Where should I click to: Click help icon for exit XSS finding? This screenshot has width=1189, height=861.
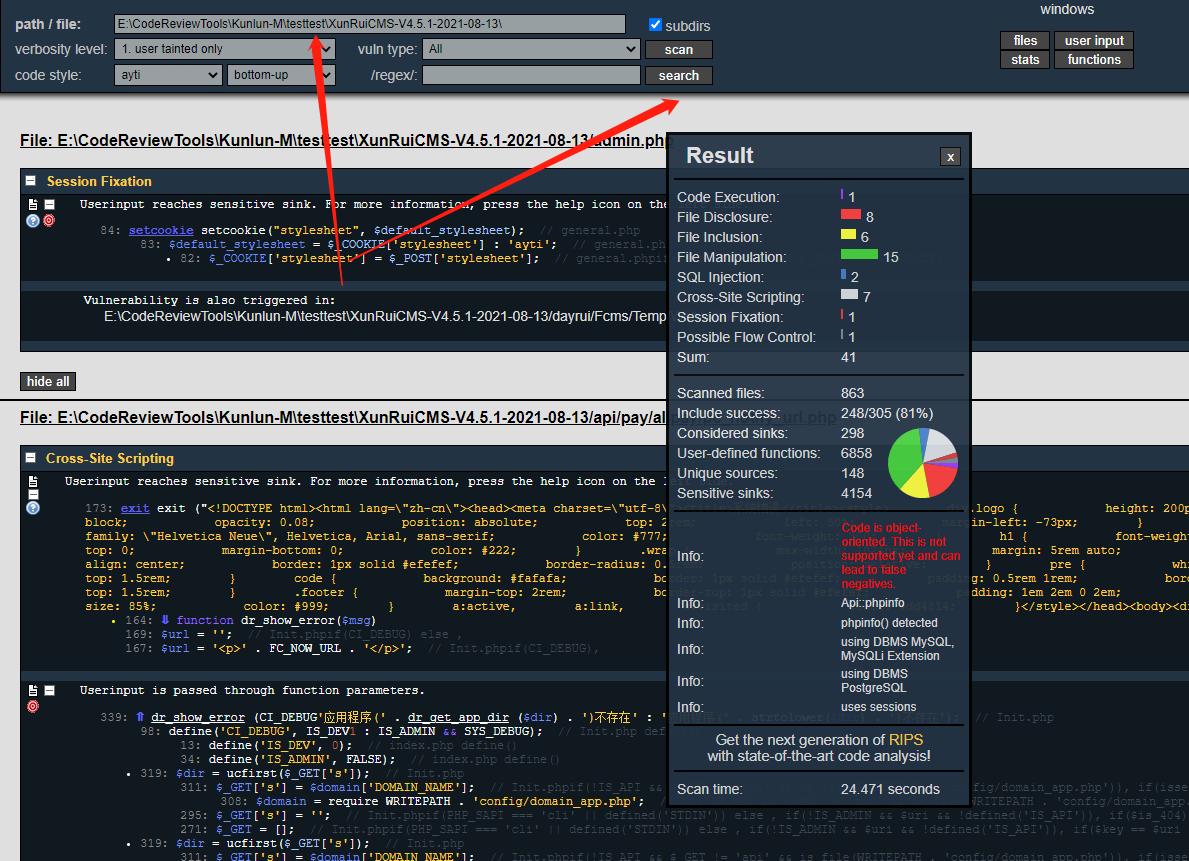(33, 508)
